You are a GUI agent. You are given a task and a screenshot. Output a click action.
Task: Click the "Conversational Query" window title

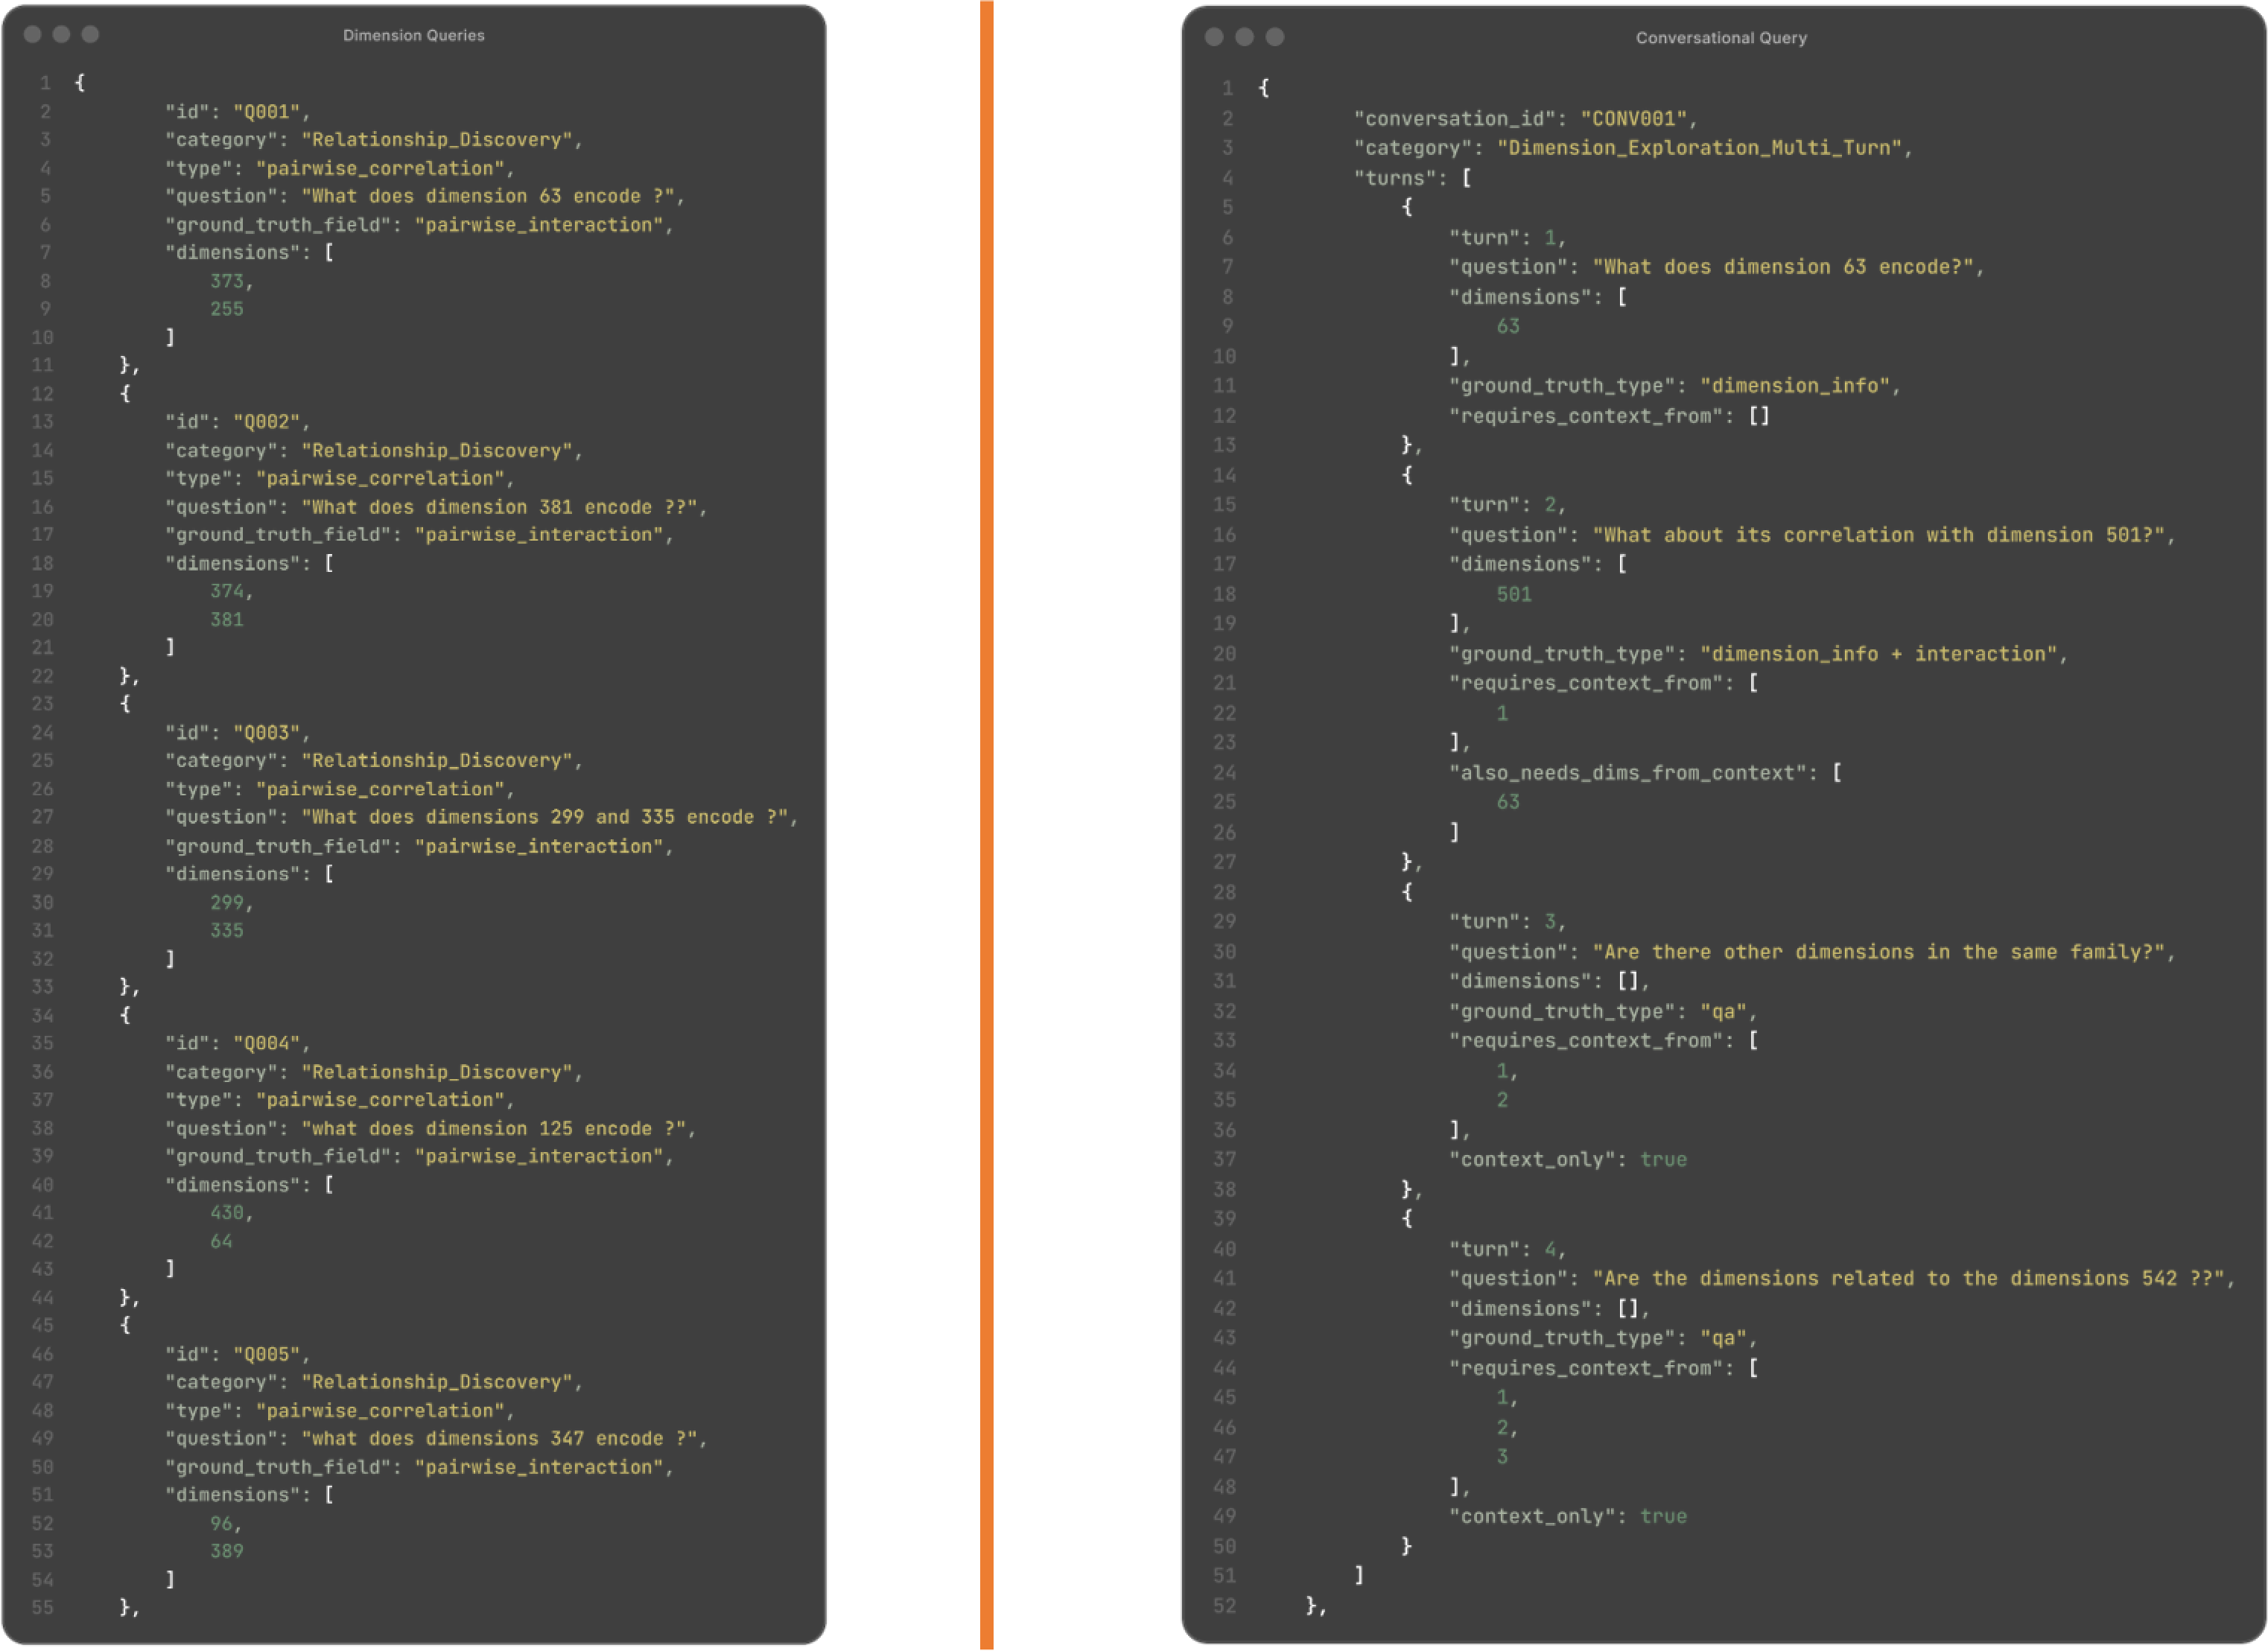click(1721, 38)
